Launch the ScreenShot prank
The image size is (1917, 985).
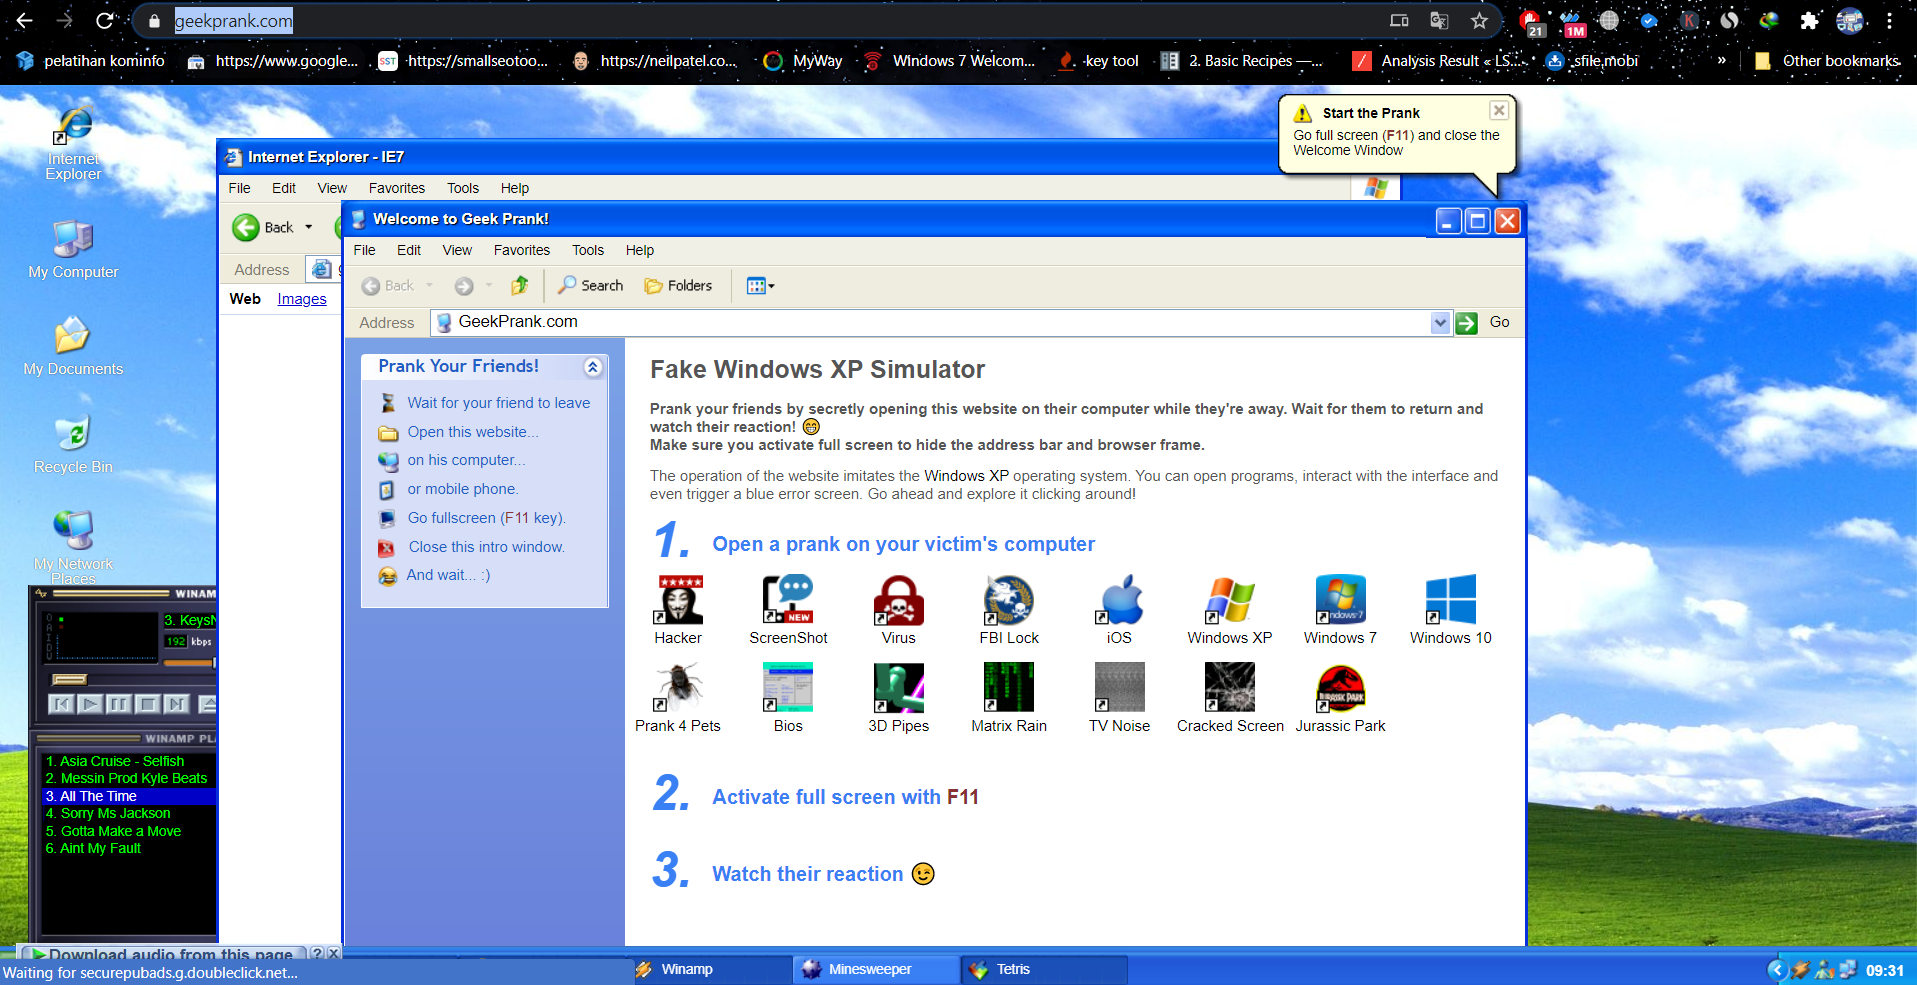pos(788,610)
